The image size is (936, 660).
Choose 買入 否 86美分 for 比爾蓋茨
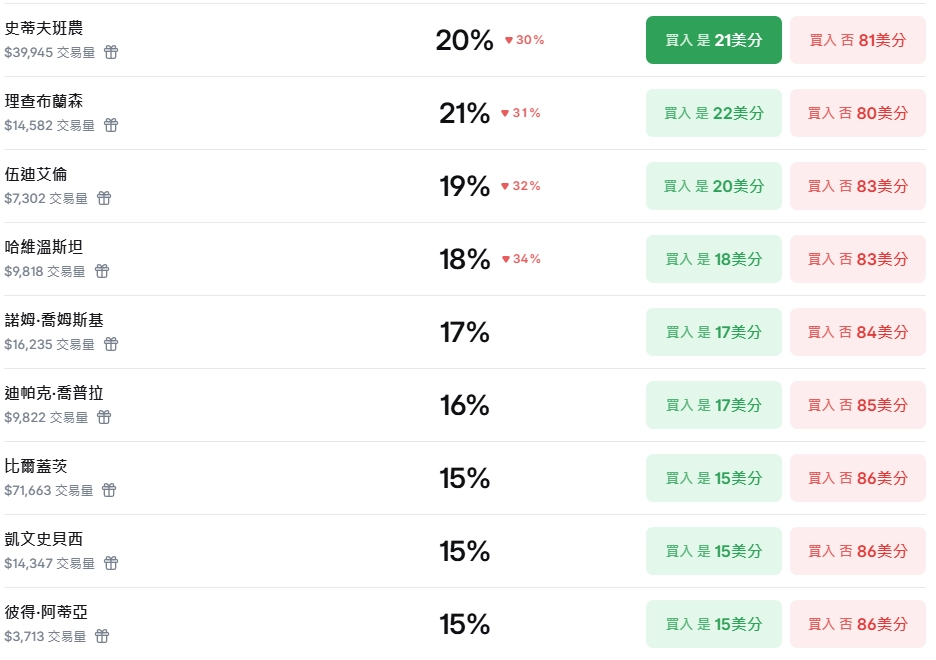[857, 478]
